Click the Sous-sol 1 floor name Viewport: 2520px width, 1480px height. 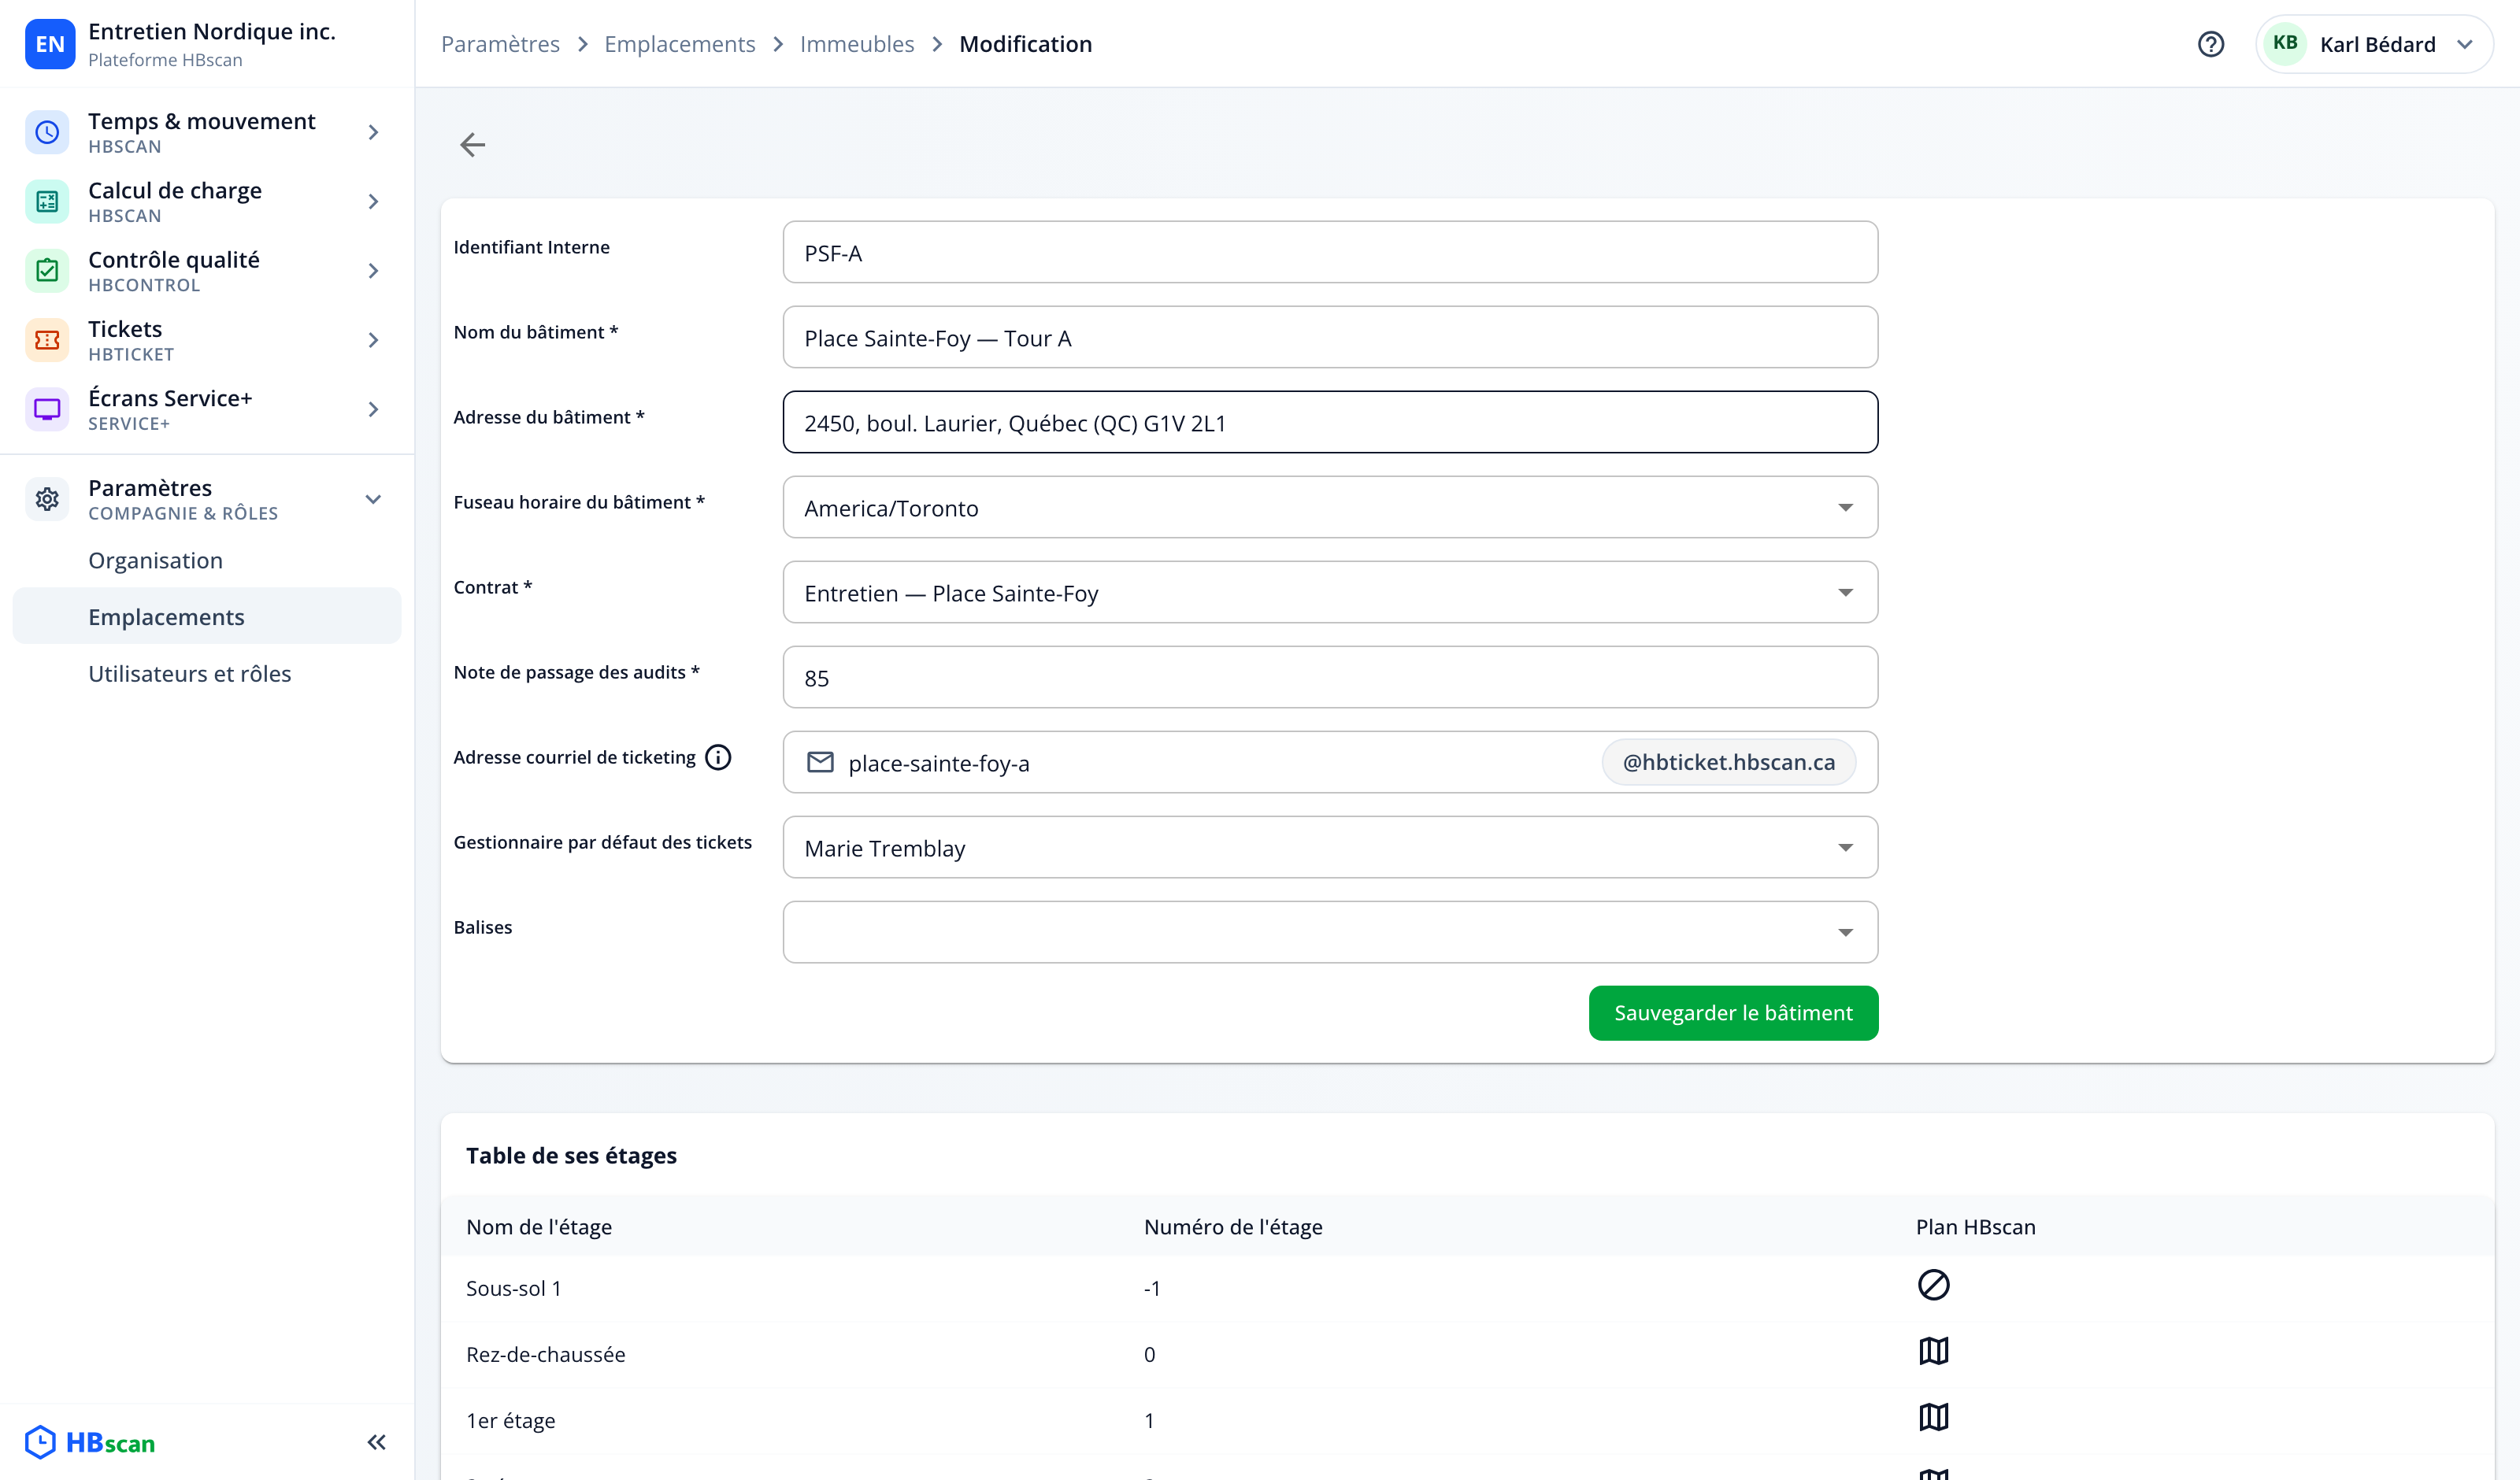514,1288
